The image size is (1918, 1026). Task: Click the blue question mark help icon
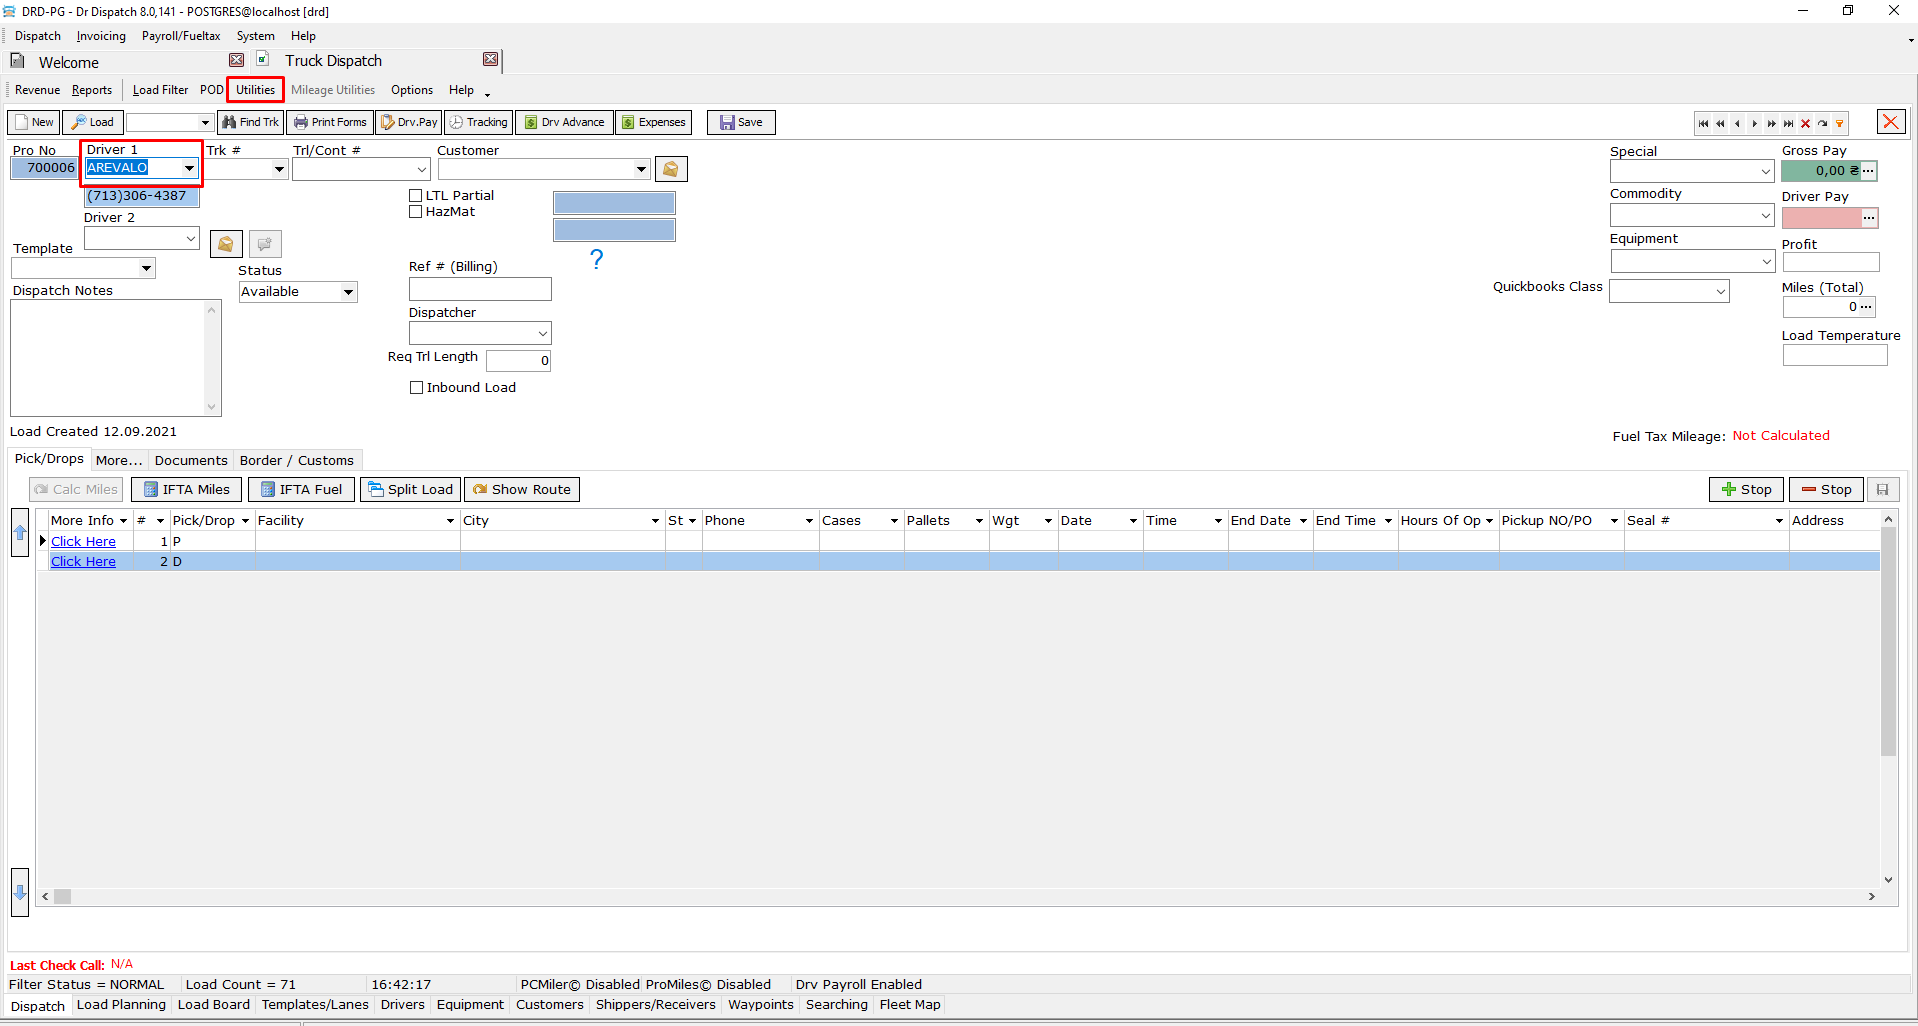tap(597, 260)
